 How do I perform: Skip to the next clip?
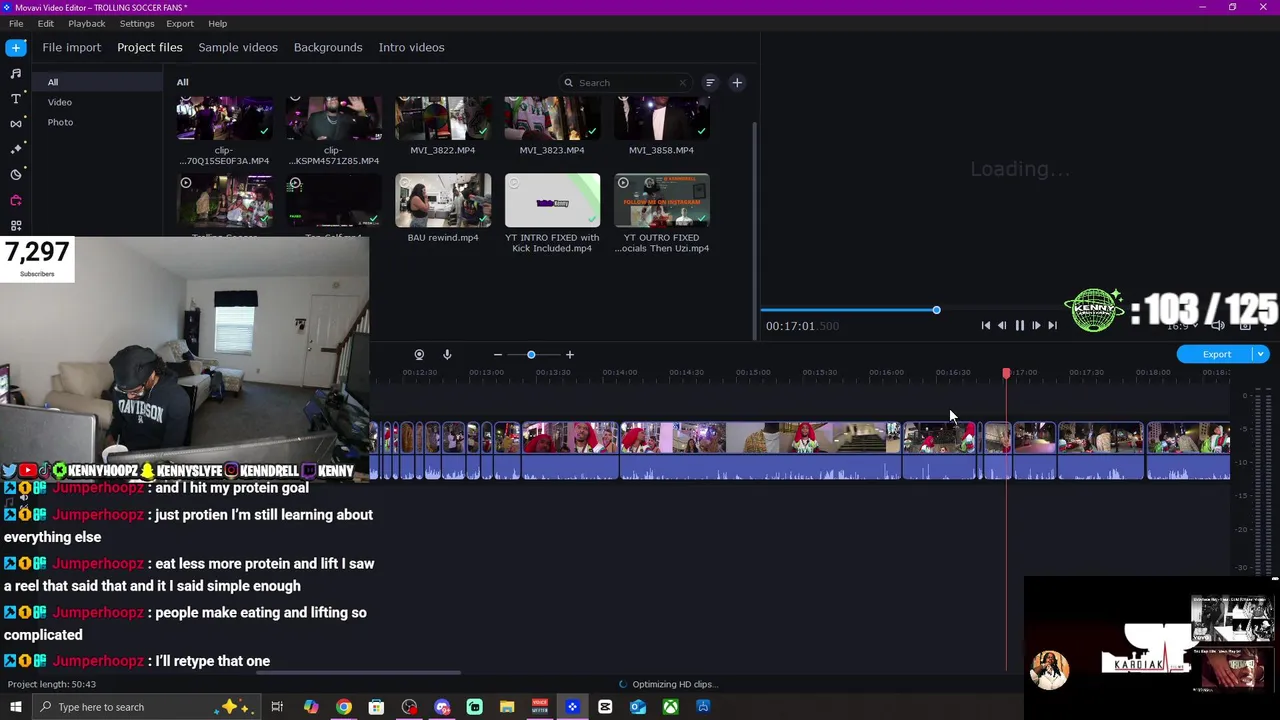tap(1052, 325)
